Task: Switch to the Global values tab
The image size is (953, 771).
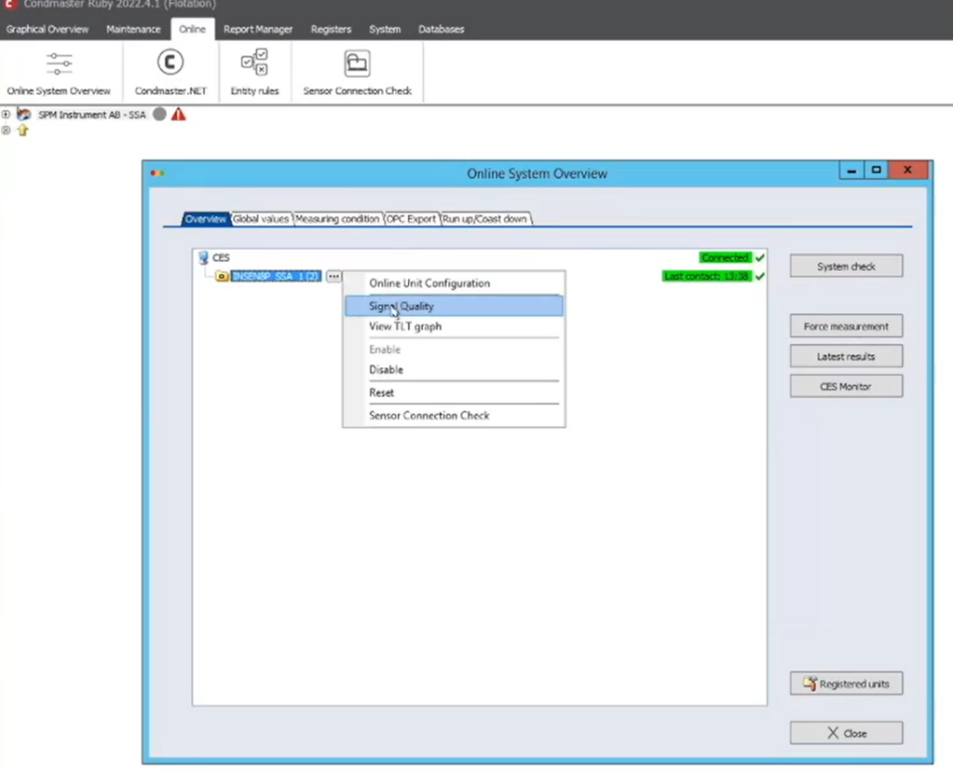Action: click(x=261, y=218)
